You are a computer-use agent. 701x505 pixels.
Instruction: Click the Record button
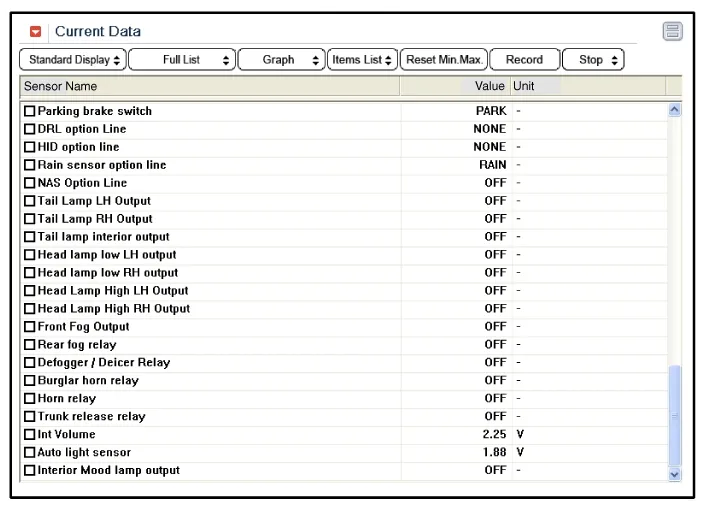524,60
